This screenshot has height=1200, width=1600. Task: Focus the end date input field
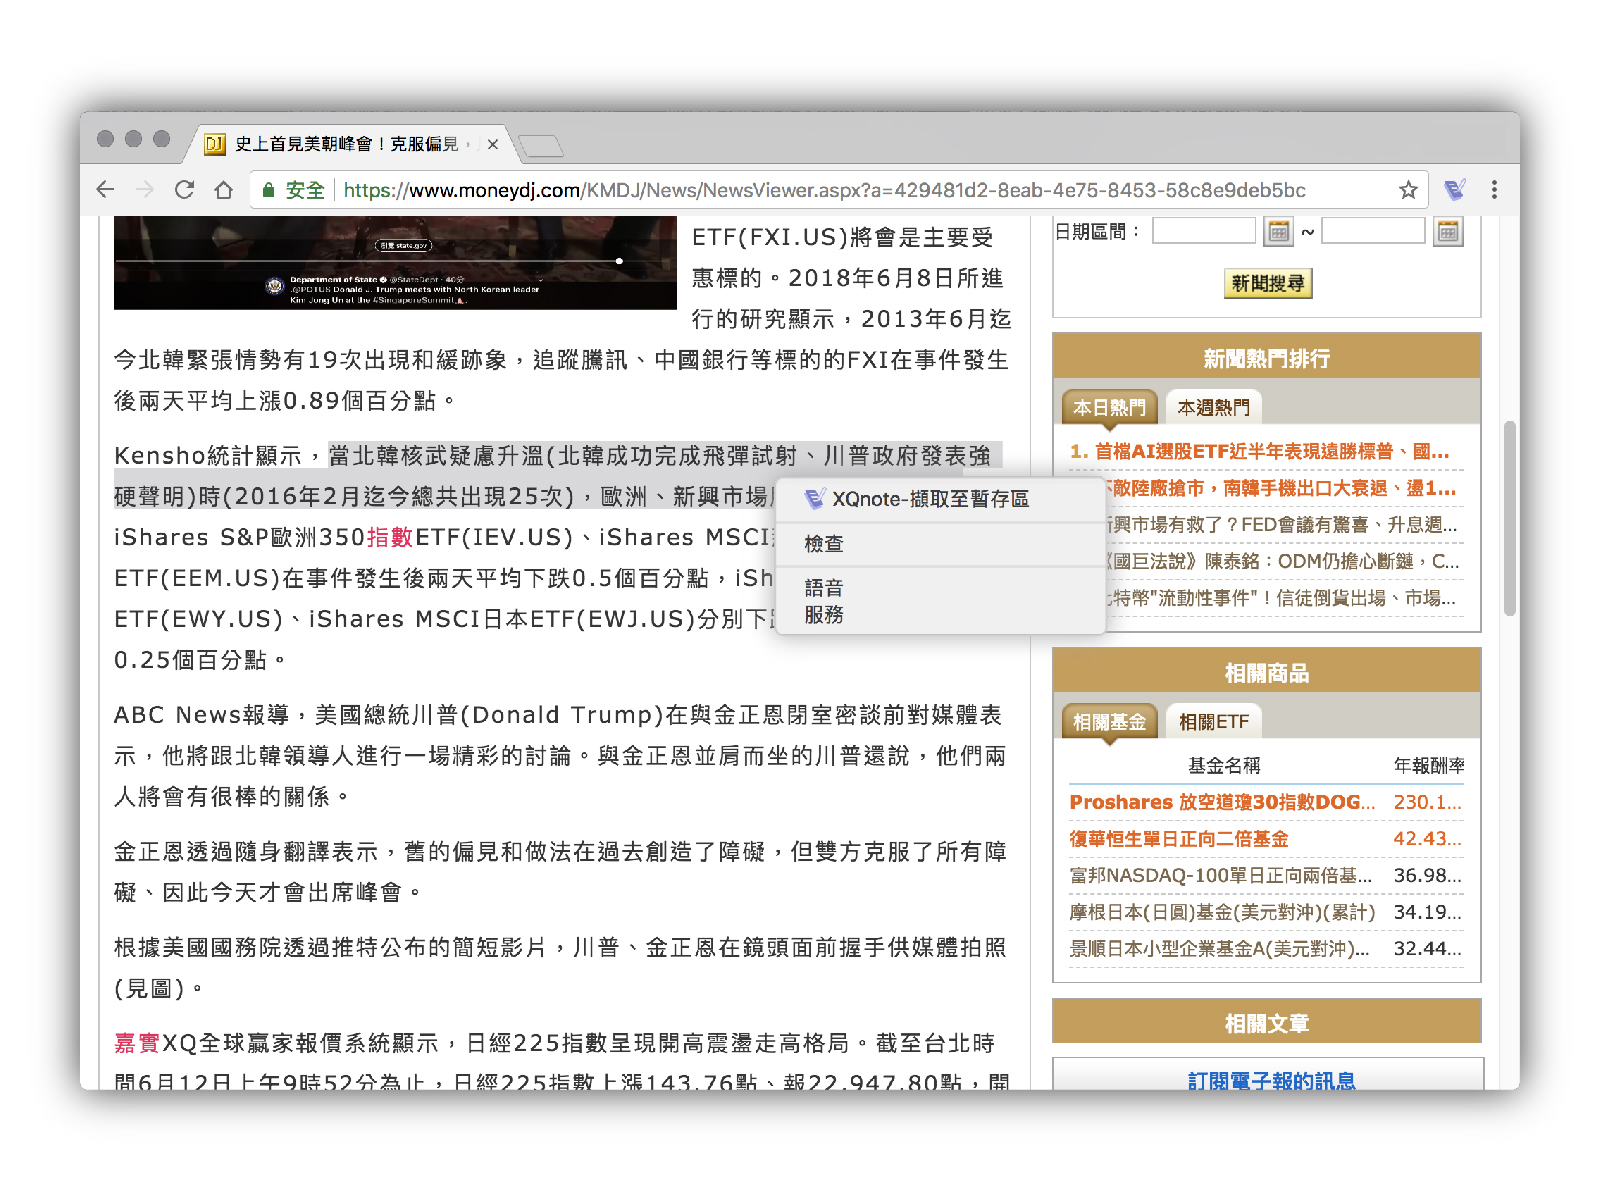(x=1373, y=231)
